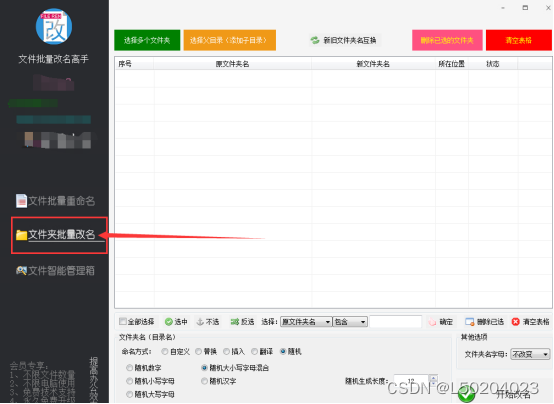Screen dimensions: 554x404
Task: Click the green check 开始改名 icon
Action: click(466, 394)
